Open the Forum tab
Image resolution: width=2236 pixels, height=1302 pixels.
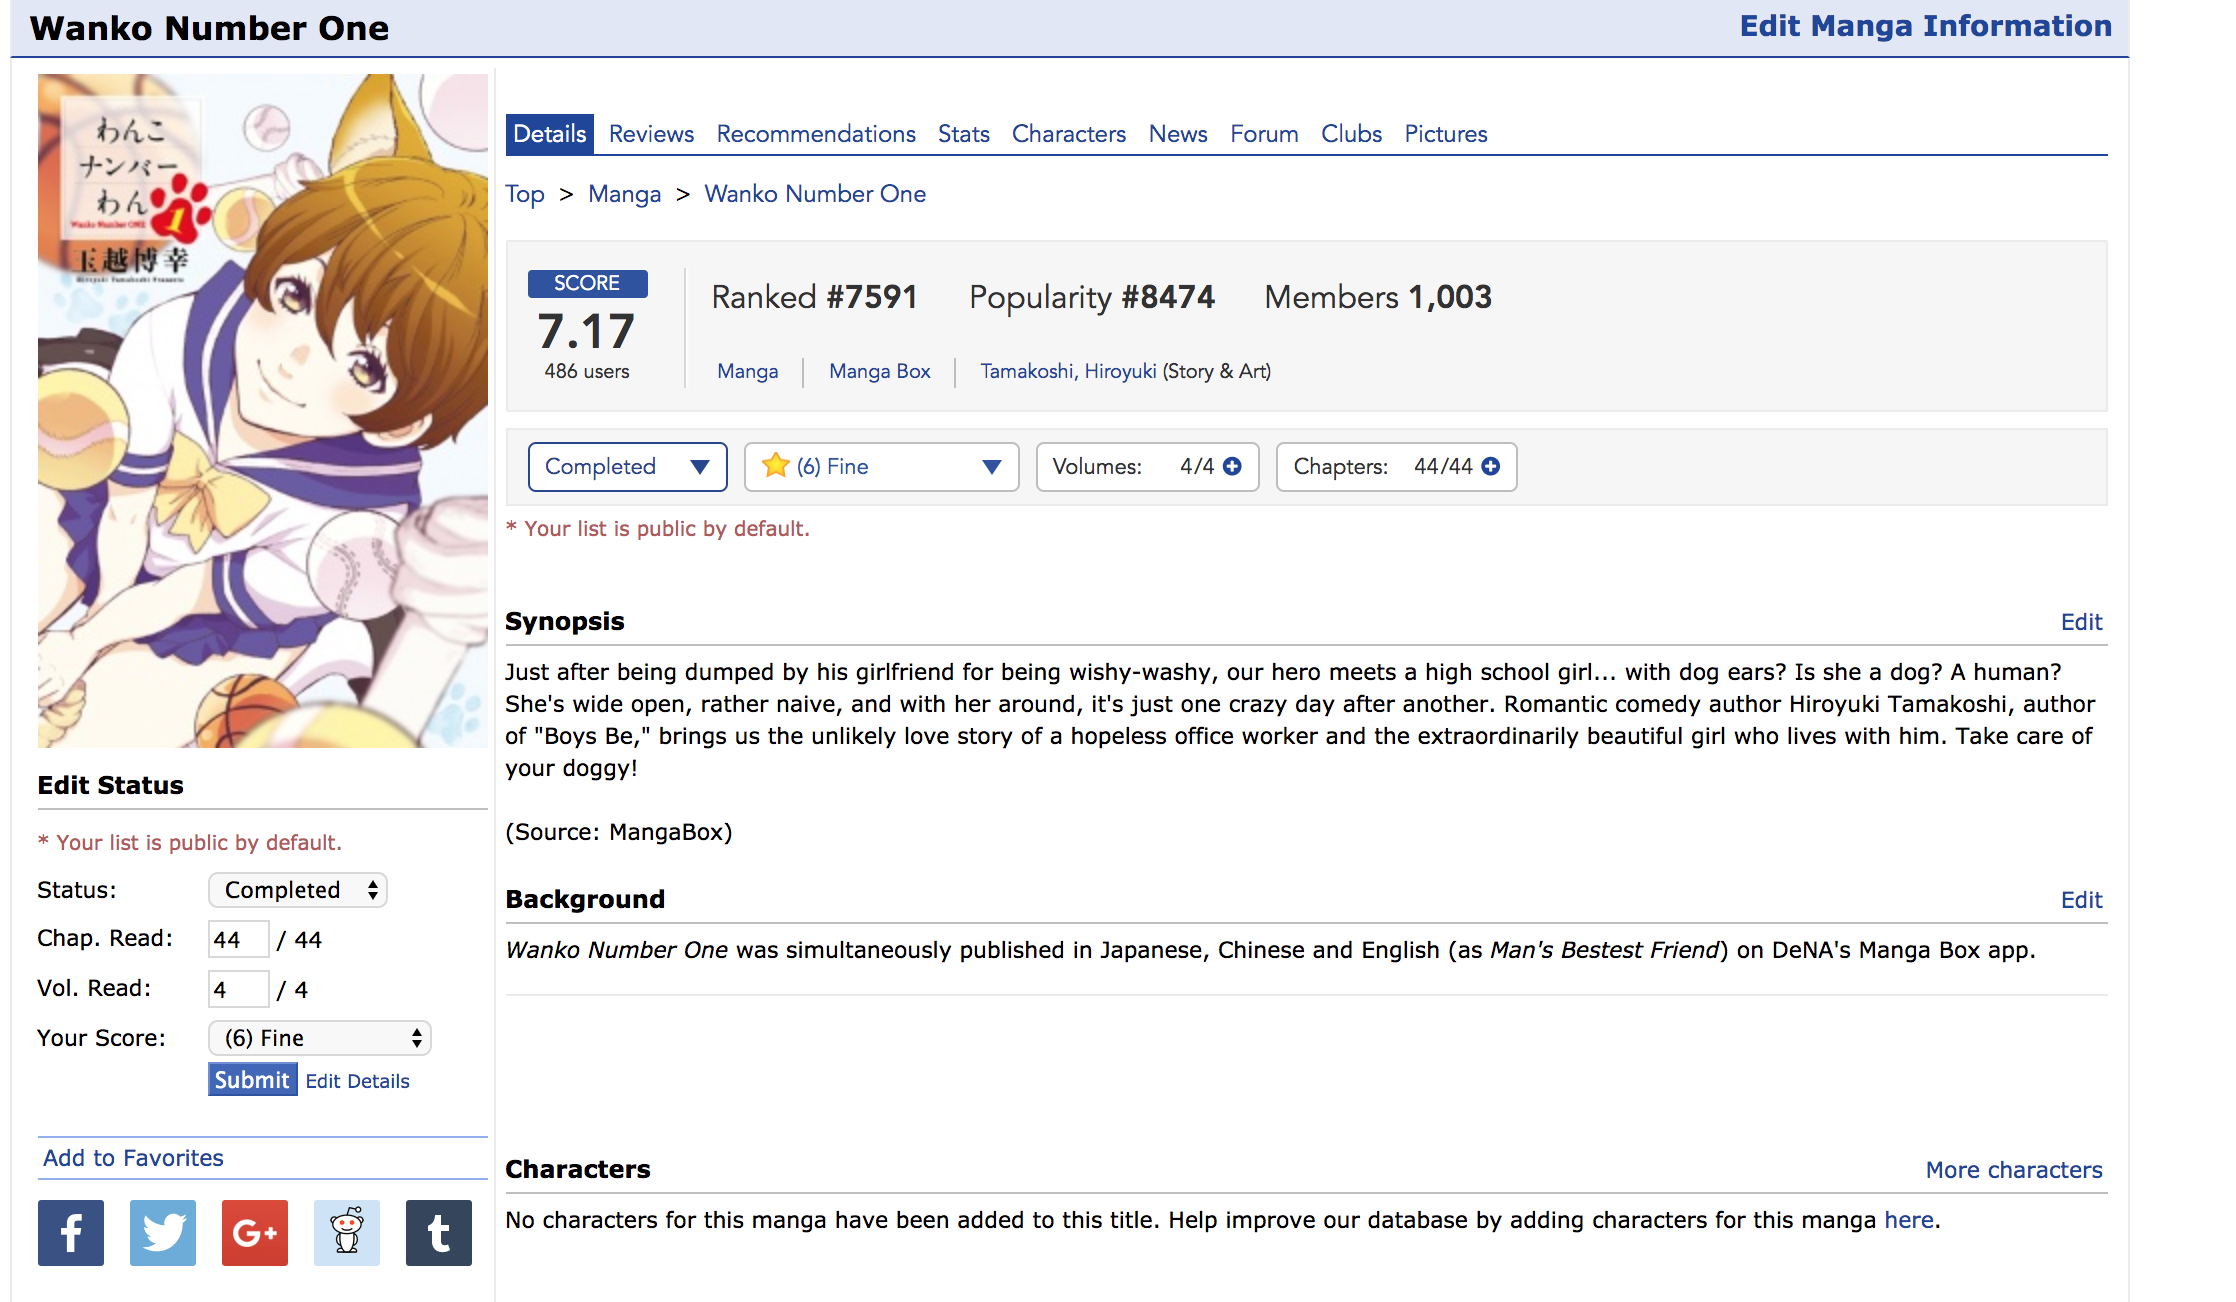pos(1264,134)
